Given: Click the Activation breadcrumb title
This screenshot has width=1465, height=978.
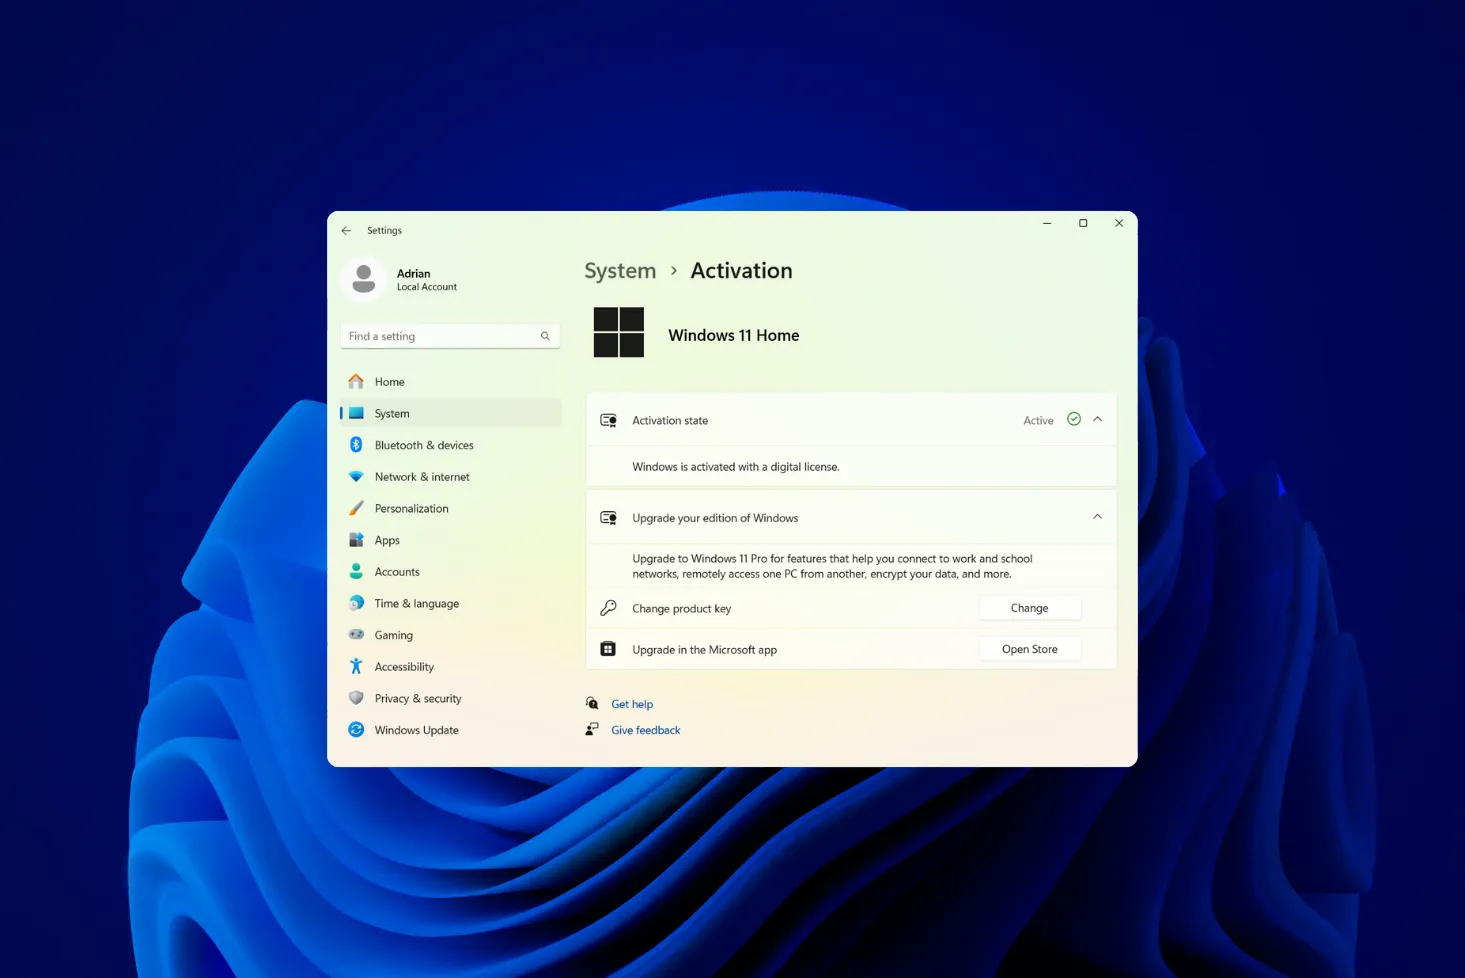Looking at the screenshot, I should click(x=741, y=271).
